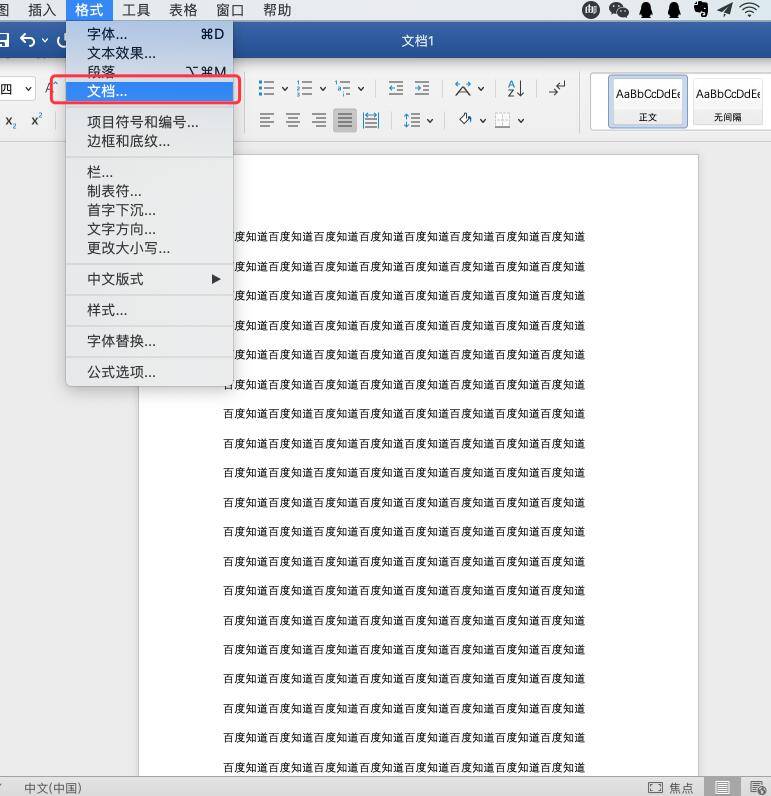Switch to print layout view in status bar

(722, 787)
